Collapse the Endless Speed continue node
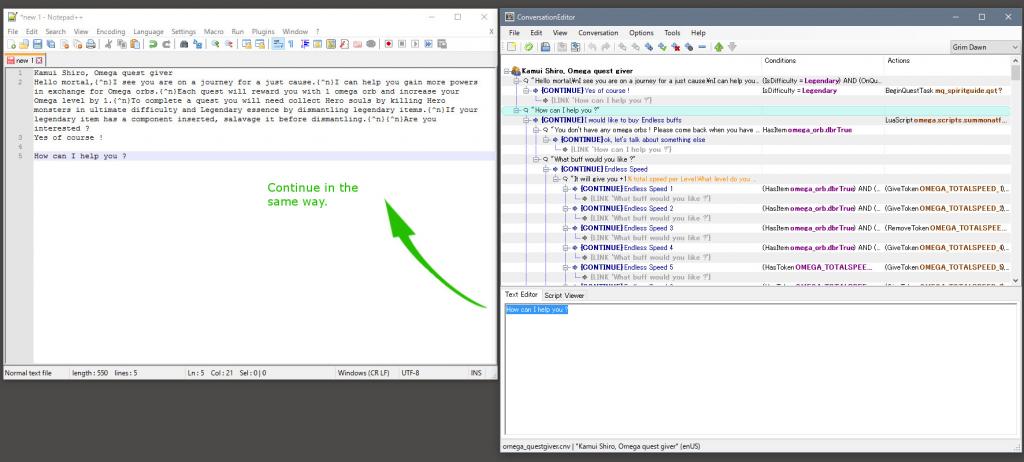The height and width of the screenshot is (462, 1024). 546,169
